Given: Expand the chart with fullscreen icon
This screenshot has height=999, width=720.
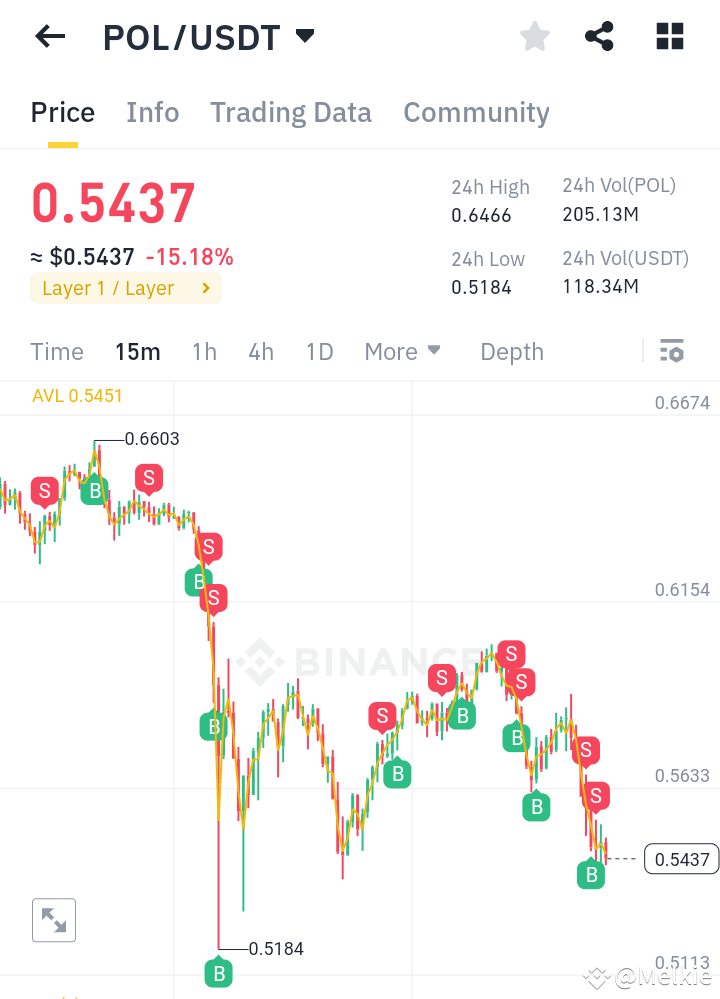Looking at the screenshot, I should [x=54, y=920].
